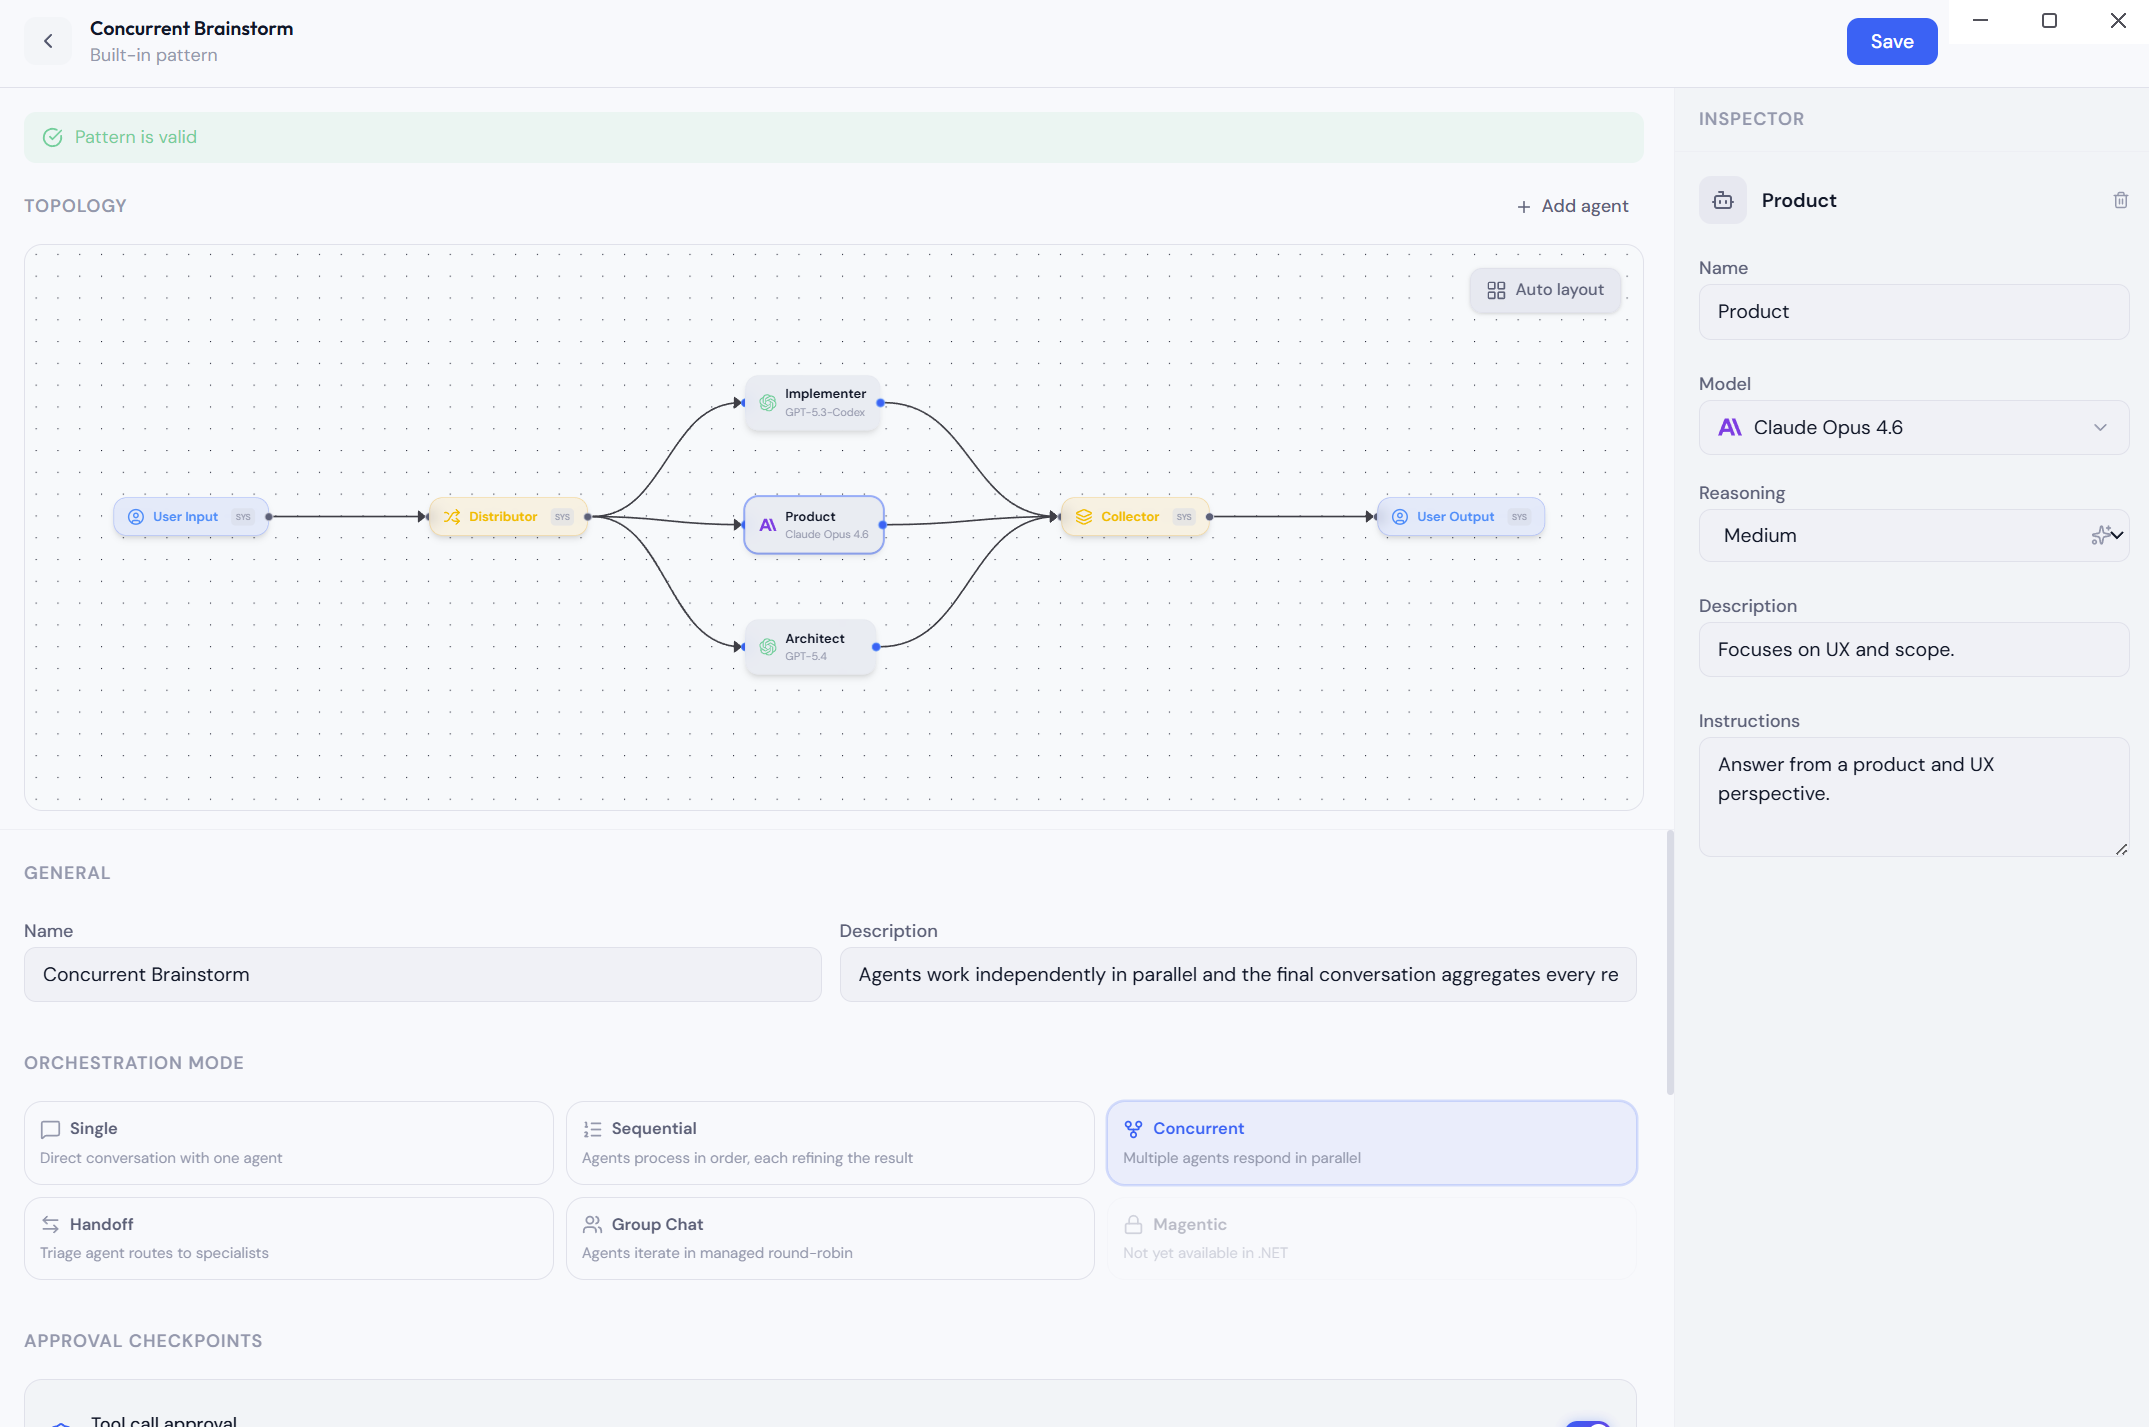Click the green check icon in valid banner
2149x1427 pixels.
coord(53,138)
